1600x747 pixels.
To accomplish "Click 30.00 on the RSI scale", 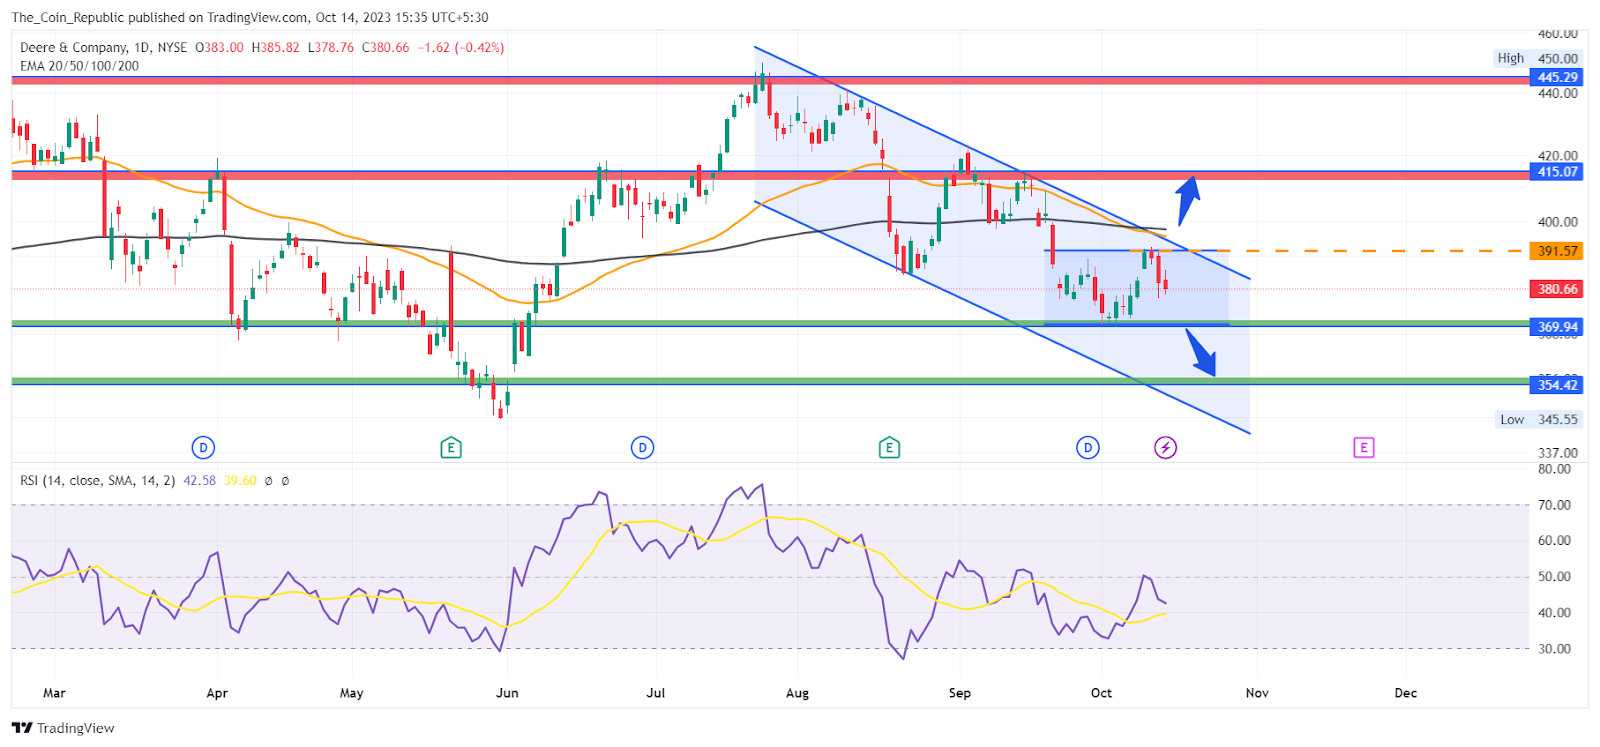I will click(1554, 649).
